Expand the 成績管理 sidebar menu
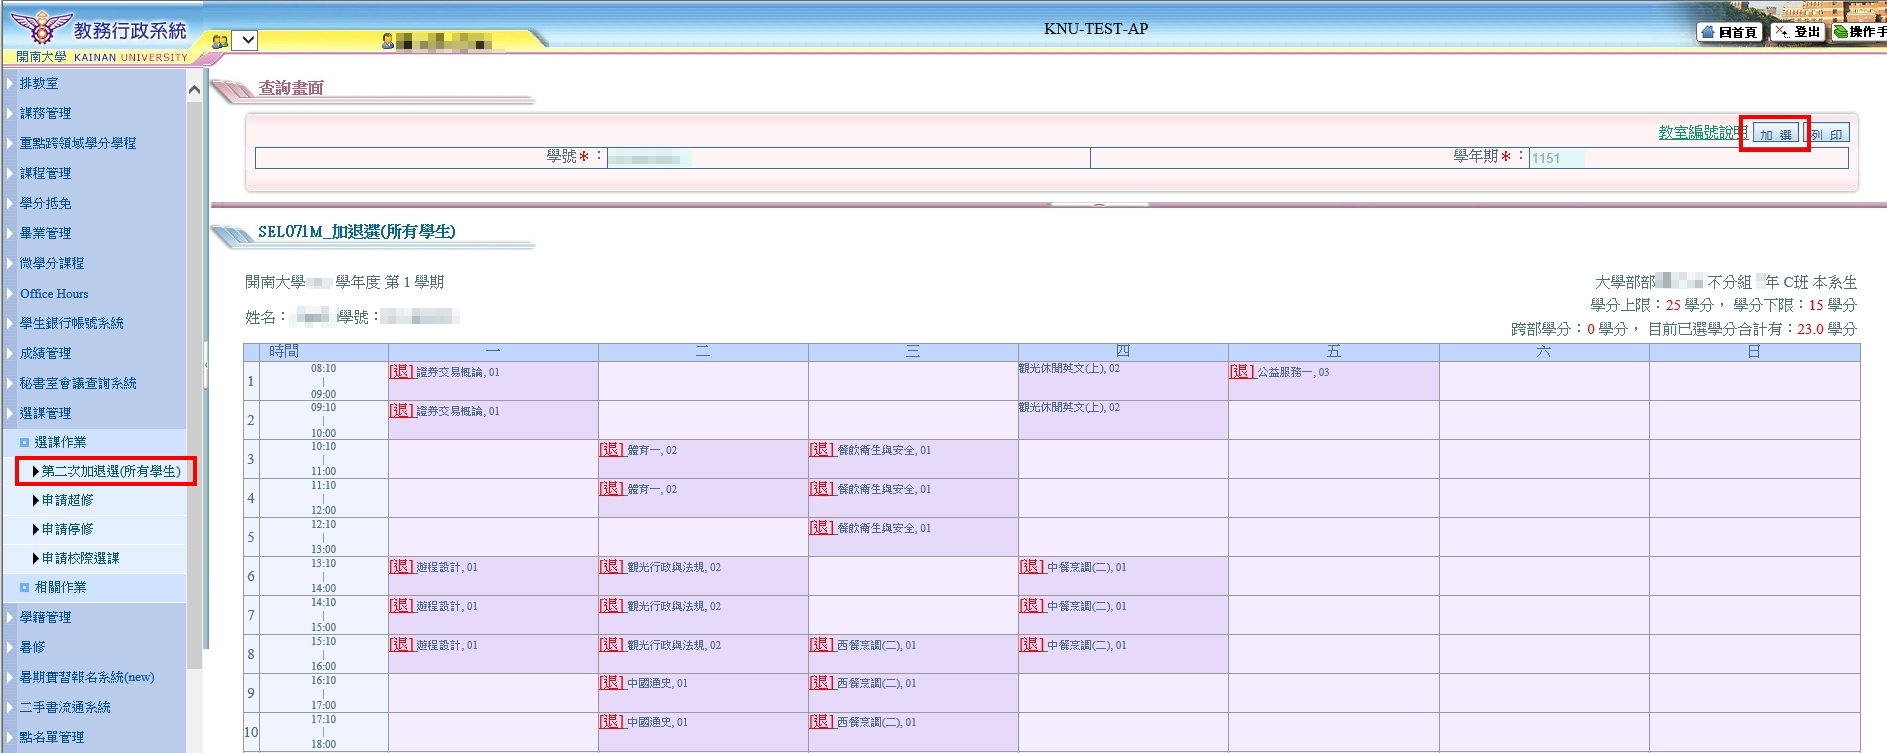Image resolution: width=1887 pixels, height=753 pixels. pos(45,353)
